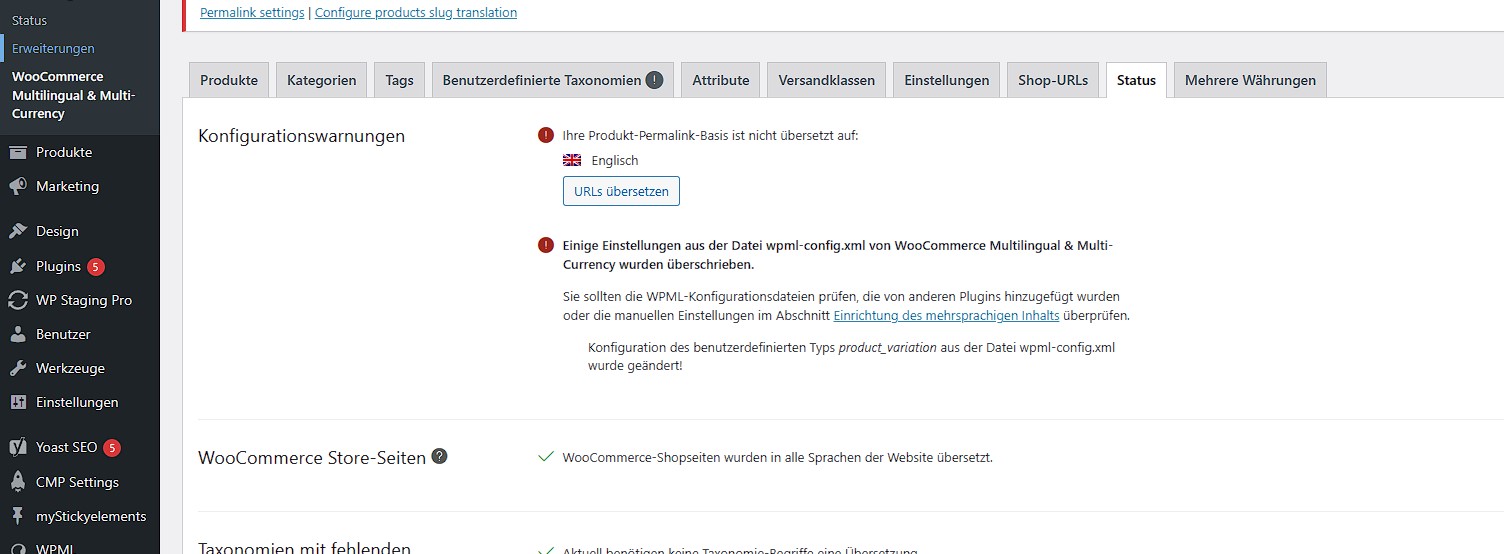Click the Werkzeuge wrench icon
The image size is (1504, 554).
point(18,368)
